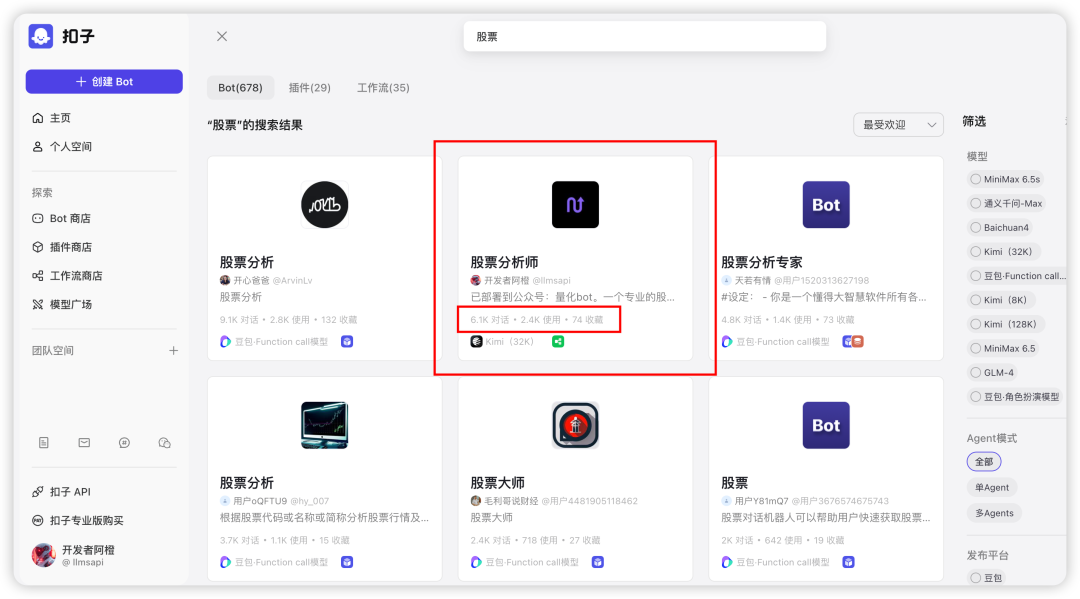Open the 股票分析 bot by 开心爸爸
The image size is (1080, 599).
tap(247, 262)
